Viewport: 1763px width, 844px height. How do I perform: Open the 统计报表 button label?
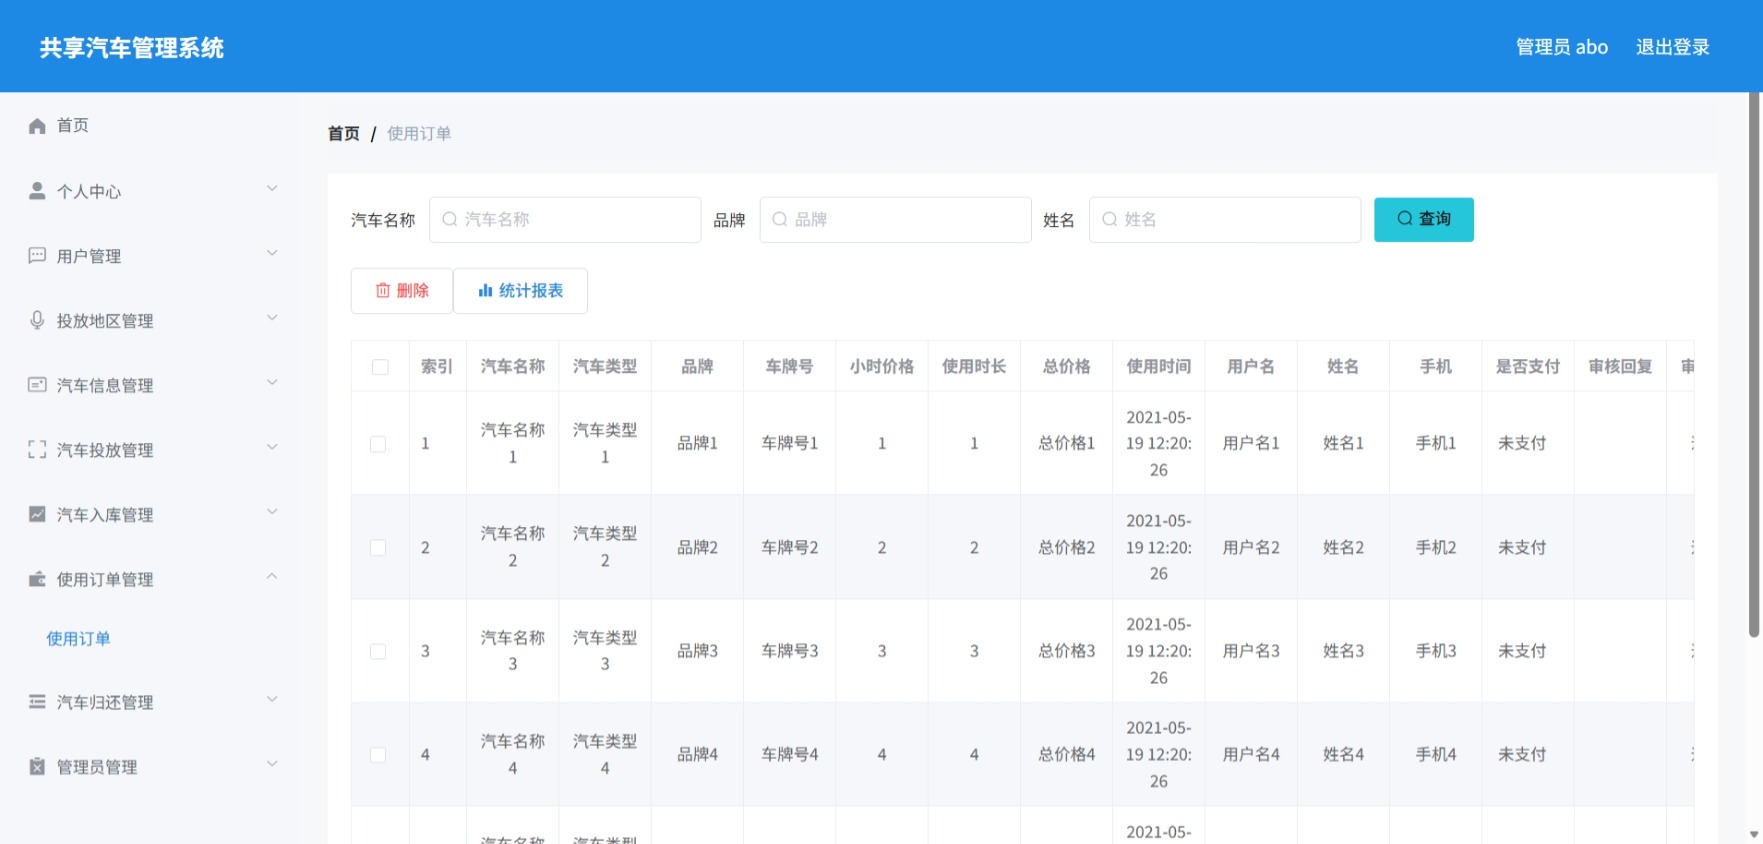[531, 291]
